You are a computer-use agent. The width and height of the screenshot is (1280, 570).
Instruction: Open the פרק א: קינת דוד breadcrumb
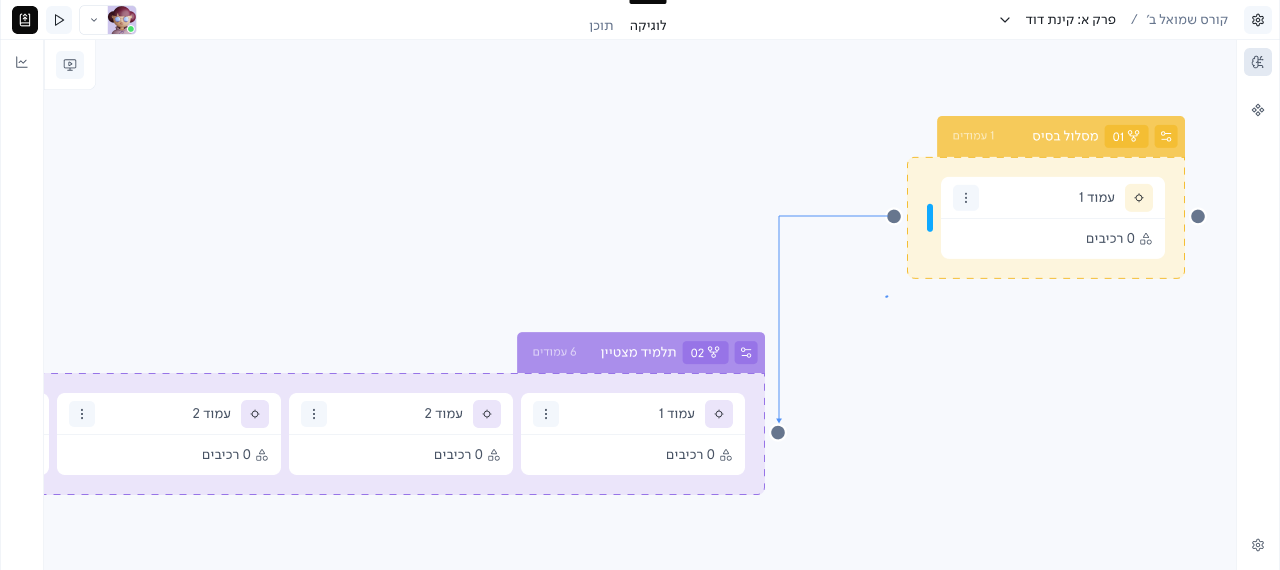tap(1070, 20)
